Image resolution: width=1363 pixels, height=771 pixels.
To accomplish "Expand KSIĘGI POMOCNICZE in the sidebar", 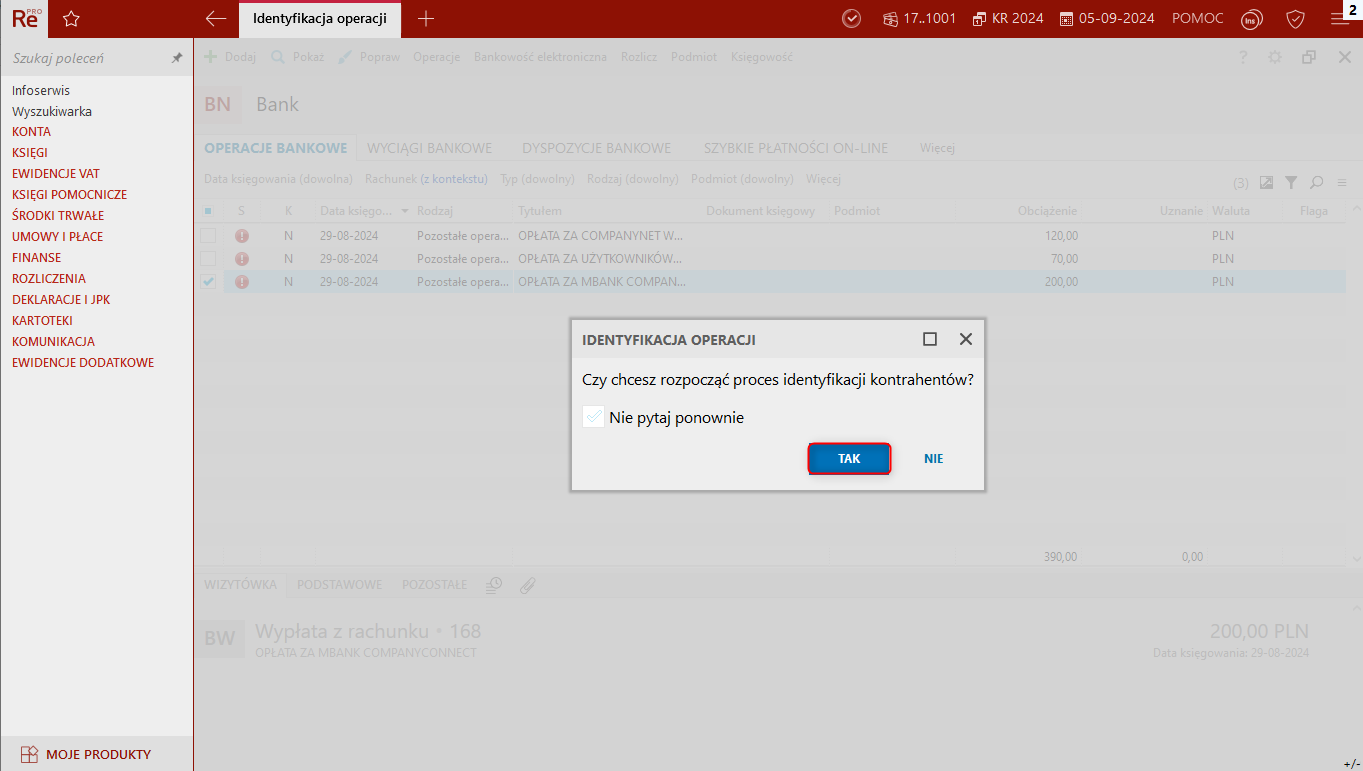I will tap(69, 195).
